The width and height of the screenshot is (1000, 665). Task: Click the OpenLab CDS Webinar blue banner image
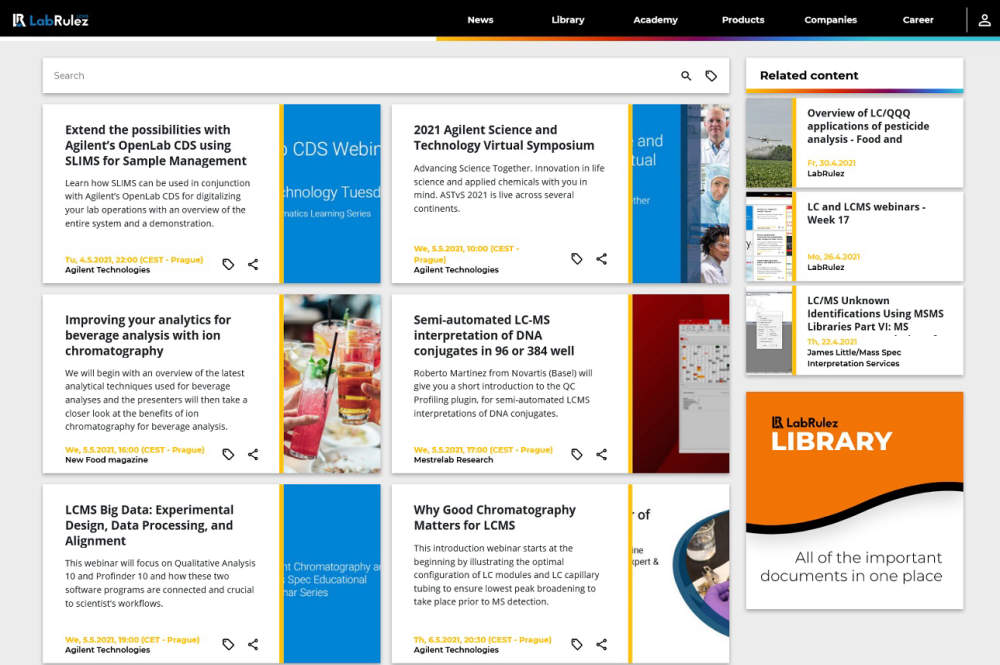(332, 194)
